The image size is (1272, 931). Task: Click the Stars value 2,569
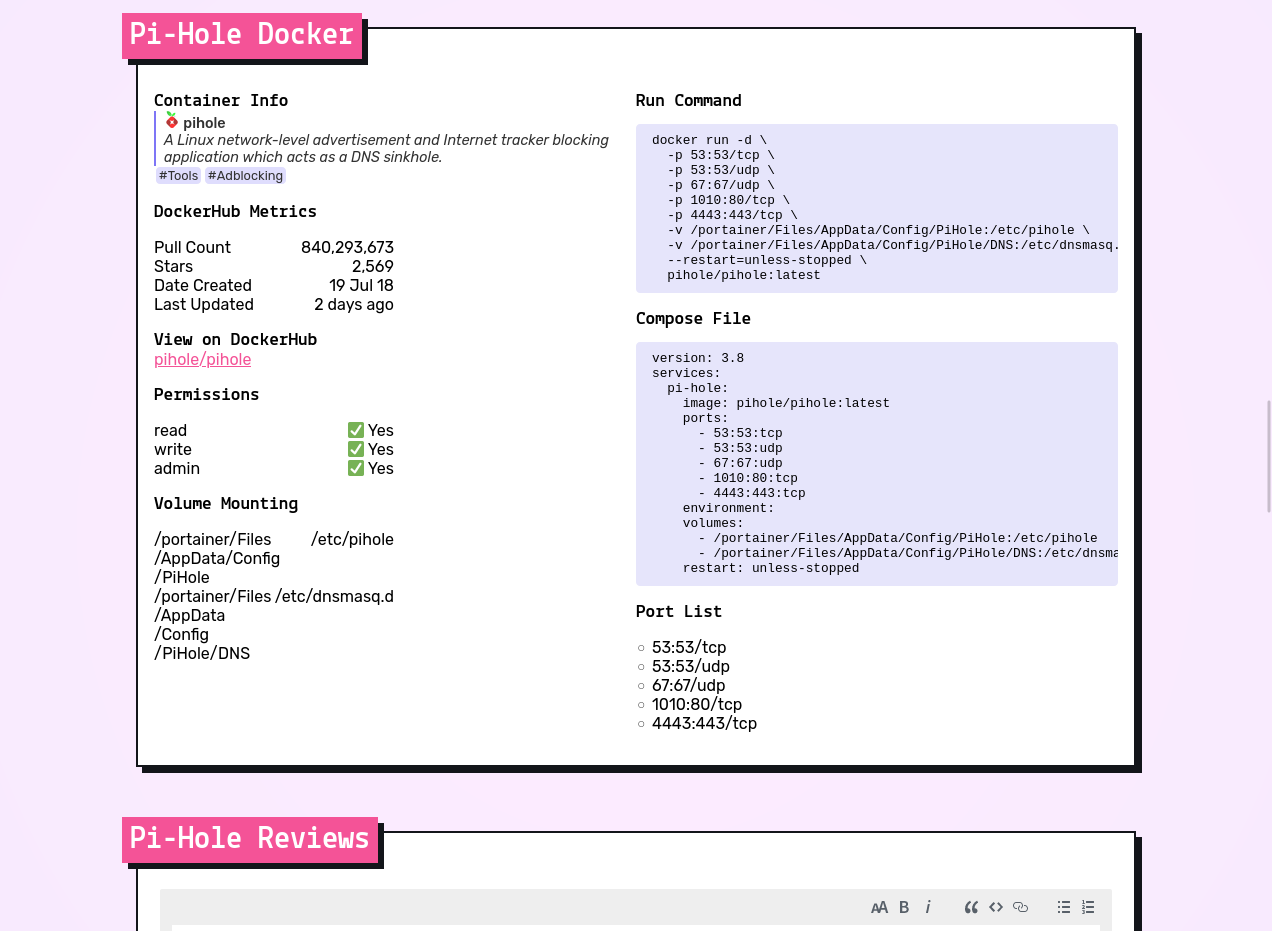373,267
